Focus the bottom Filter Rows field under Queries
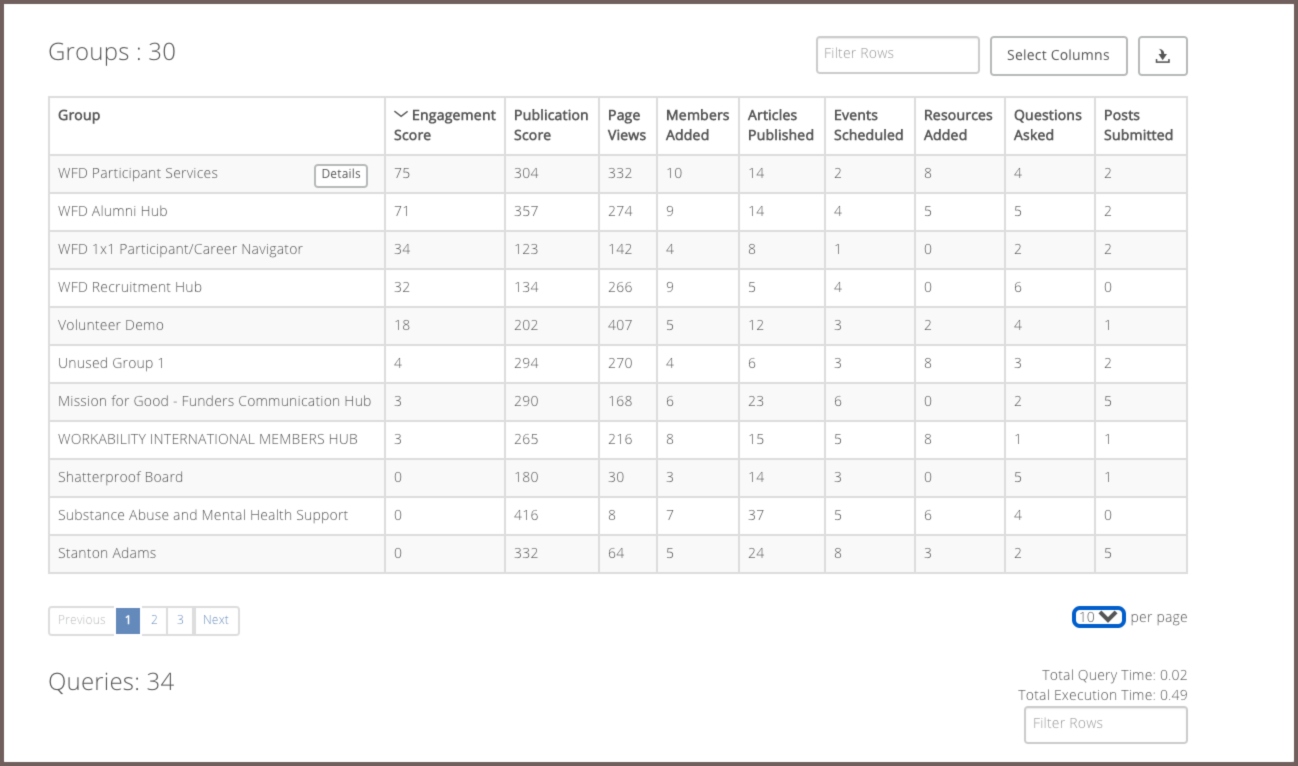Viewport: 1298px width, 766px height. [x=1105, y=725]
